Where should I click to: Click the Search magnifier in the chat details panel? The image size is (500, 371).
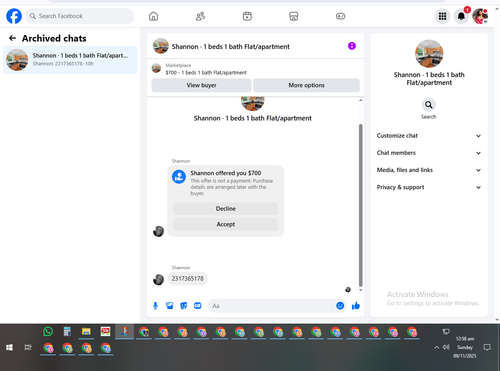[x=429, y=105]
